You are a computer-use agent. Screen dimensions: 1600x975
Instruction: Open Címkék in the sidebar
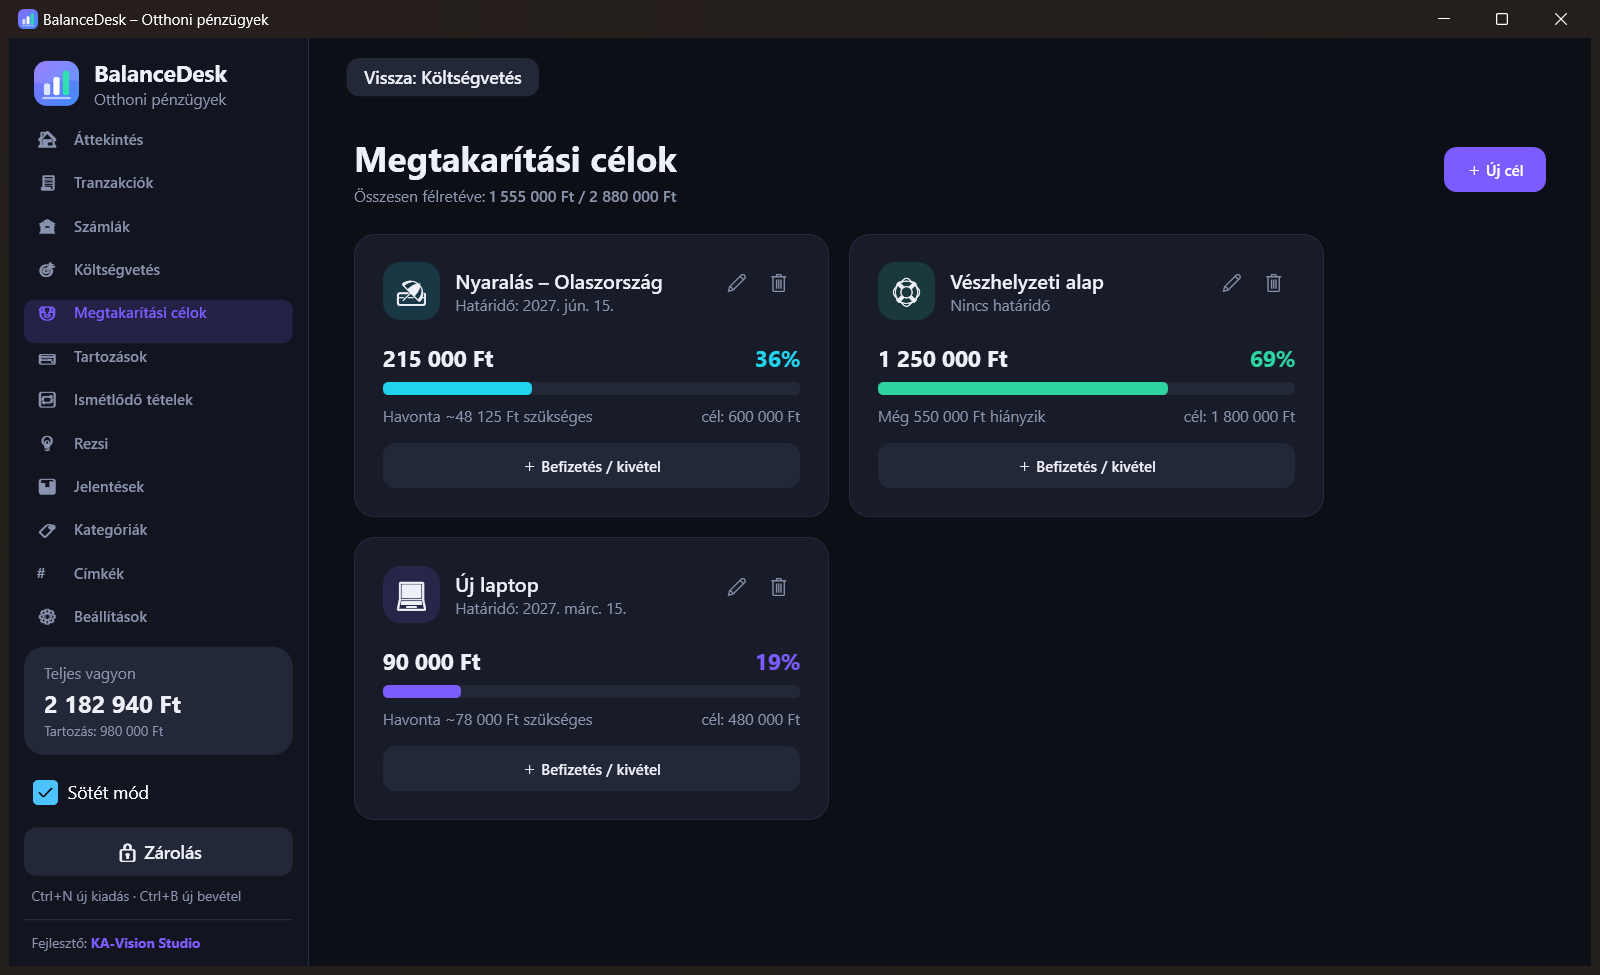tap(158, 574)
